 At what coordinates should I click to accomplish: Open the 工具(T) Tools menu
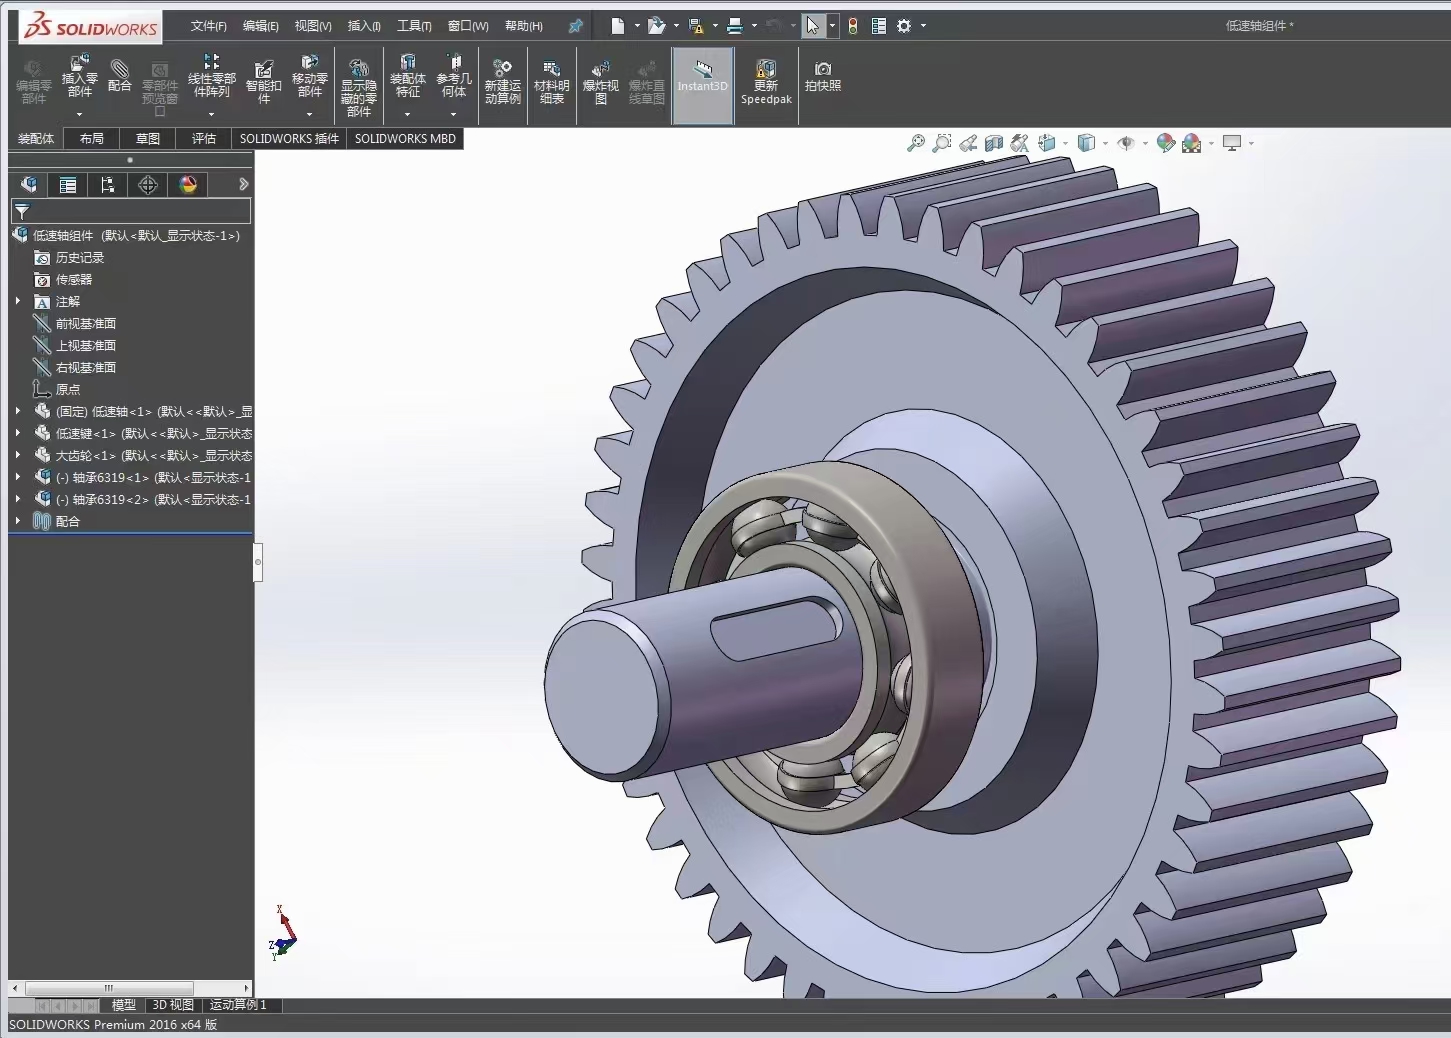[x=414, y=26]
